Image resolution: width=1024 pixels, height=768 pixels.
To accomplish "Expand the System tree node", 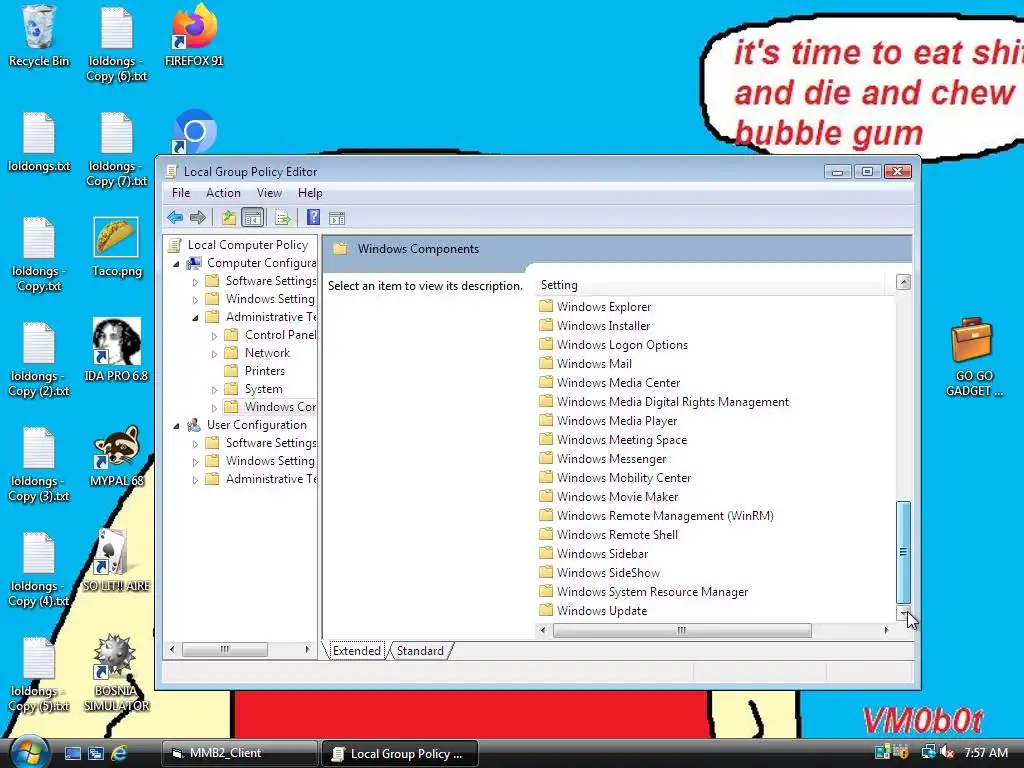I will click(x=214, y=390).
